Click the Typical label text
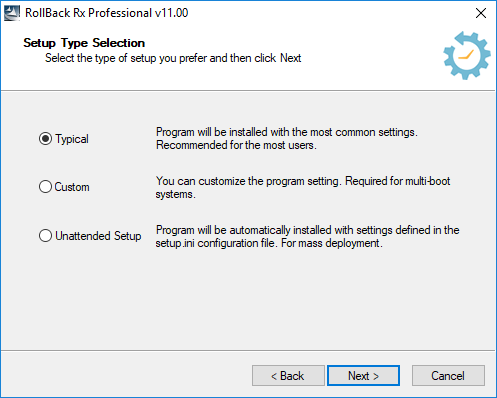This screenshot has width=497, height=398. click(72, 139)
